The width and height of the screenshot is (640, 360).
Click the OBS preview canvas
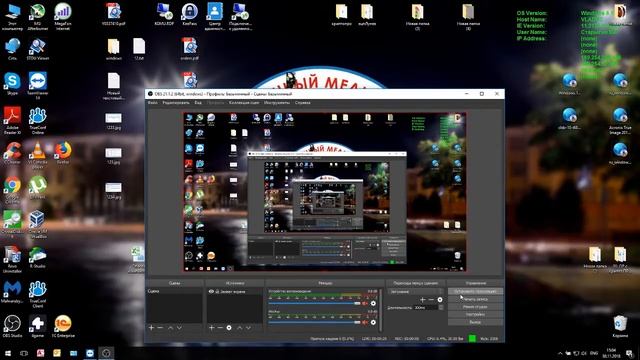tap(325, 192)
